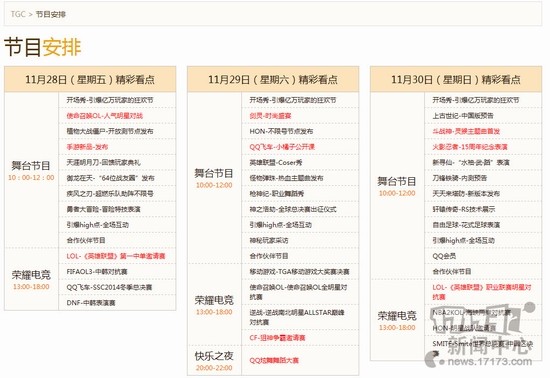Image resolution: width=550 pixels, height=378 pixels.
Task: Click 御龙在天-"64位战友圈"发布 entry
Action: [110, 178]
